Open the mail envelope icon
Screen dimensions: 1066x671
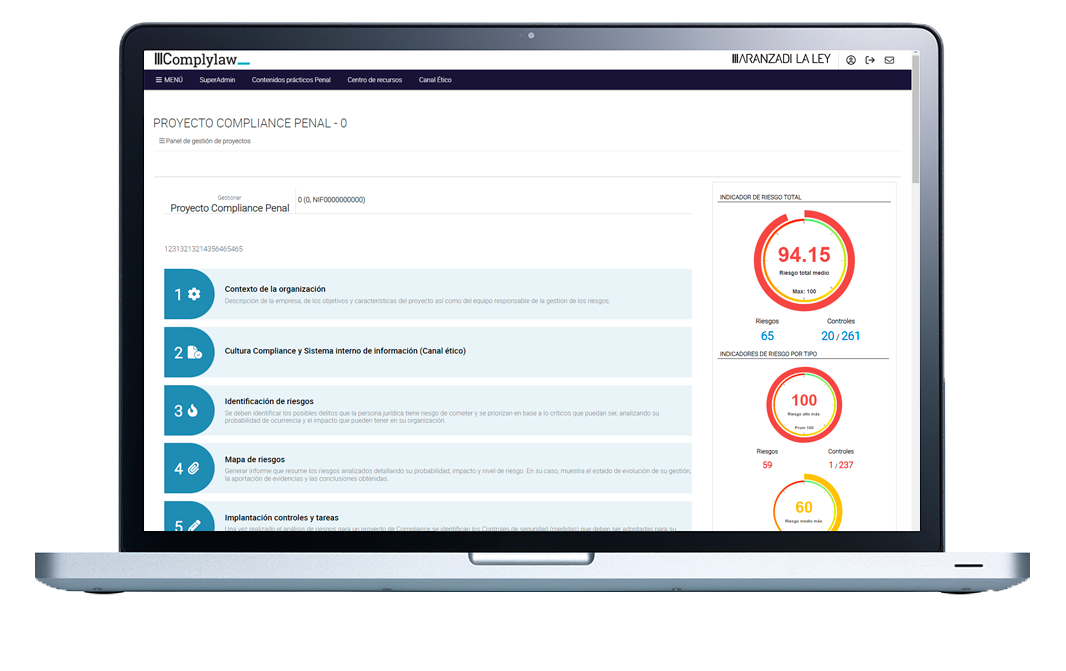(x=889, y=60)
